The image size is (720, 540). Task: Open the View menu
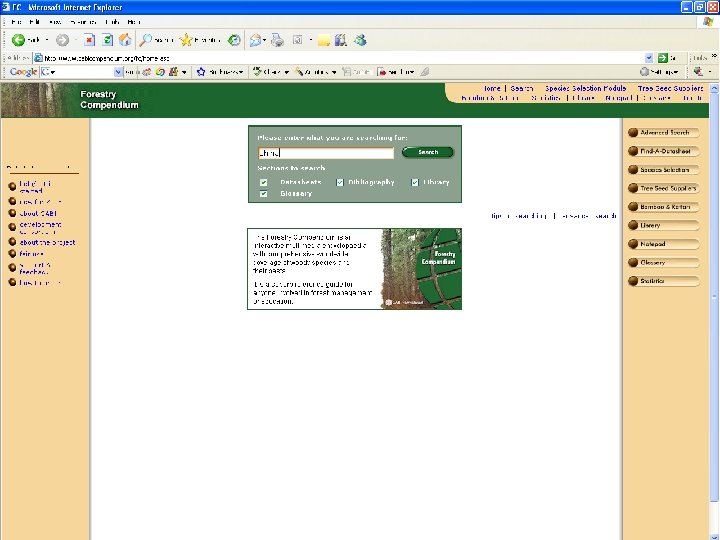pos(55,22)
